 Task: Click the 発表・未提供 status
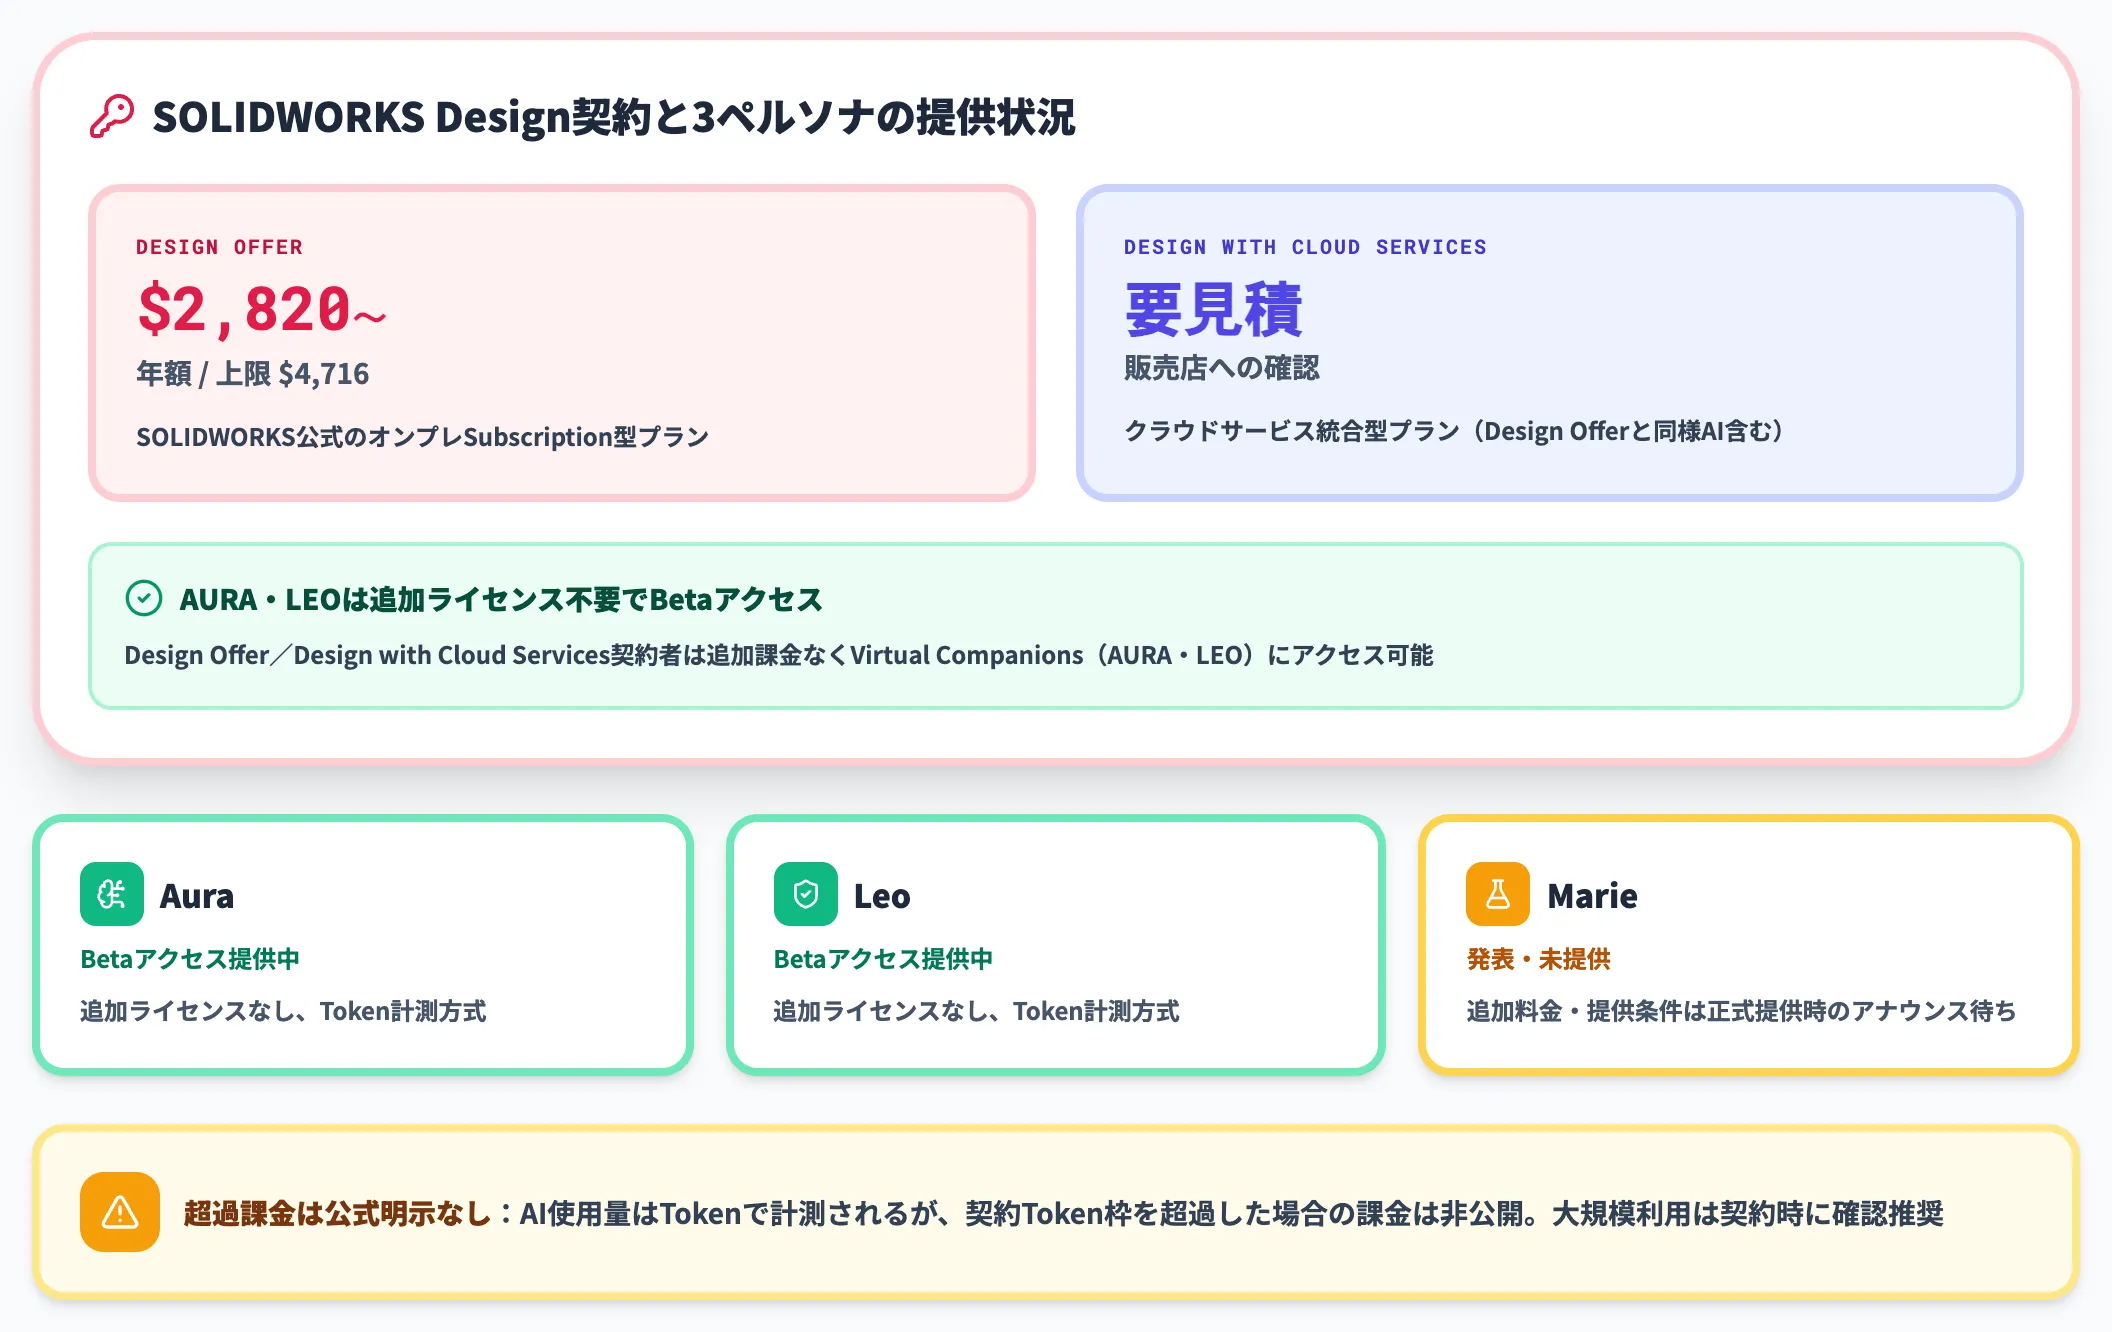[1538, 959]
